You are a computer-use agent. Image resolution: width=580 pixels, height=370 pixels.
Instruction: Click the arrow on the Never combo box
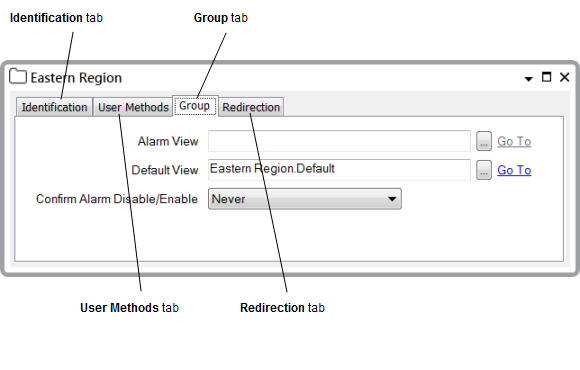pyautogui.click(x=392, y=199)
